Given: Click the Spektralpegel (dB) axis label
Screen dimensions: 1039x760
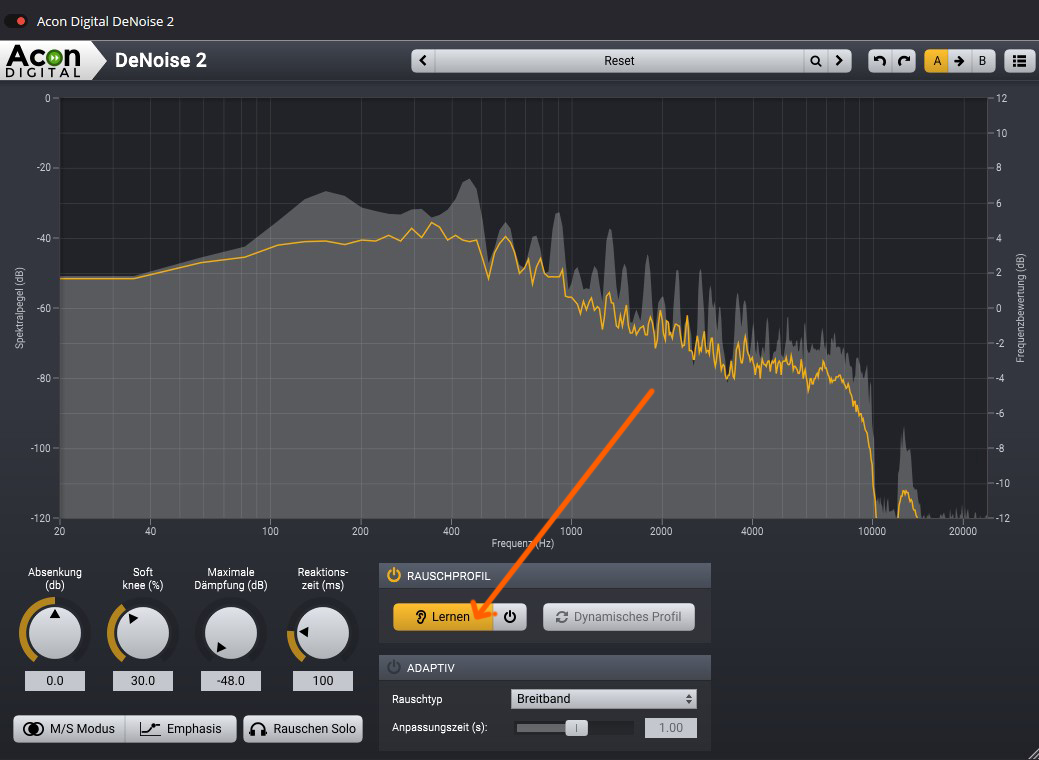Looking at the screenshot, I should (19, 308).
